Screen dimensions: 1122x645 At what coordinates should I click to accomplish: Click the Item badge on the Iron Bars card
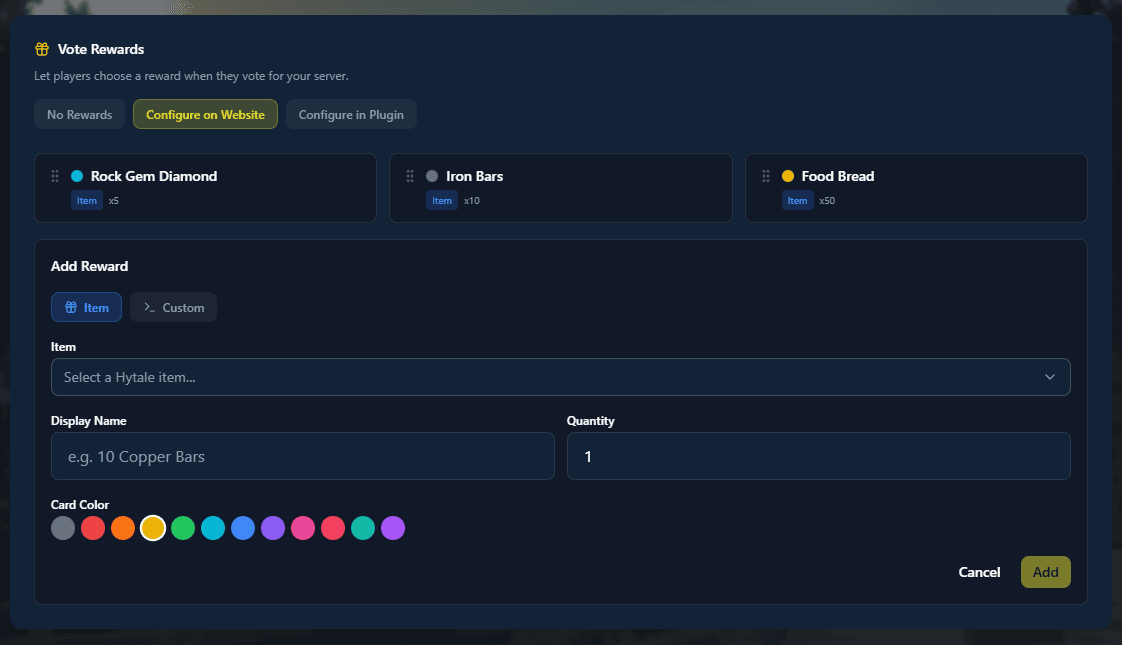[442, 200]
